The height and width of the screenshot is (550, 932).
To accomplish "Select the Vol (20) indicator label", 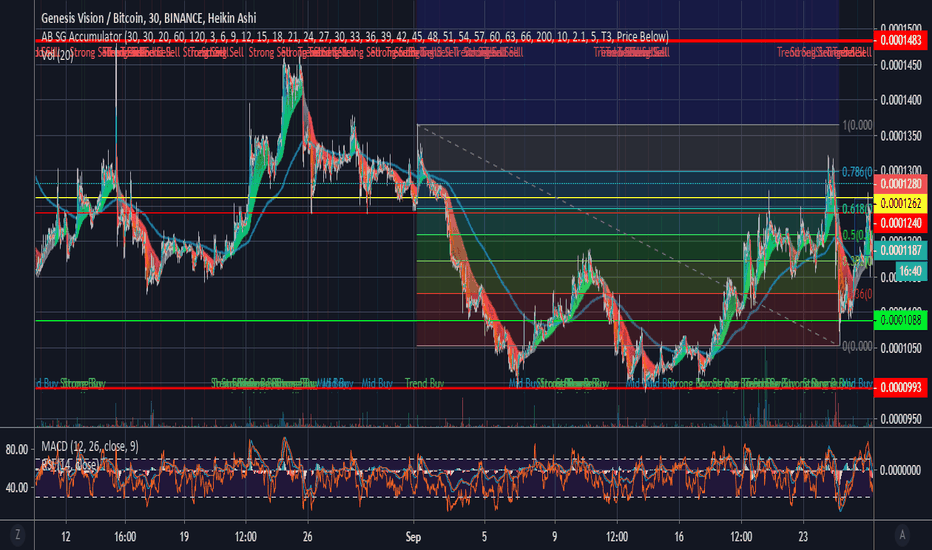I will [57, 56].
